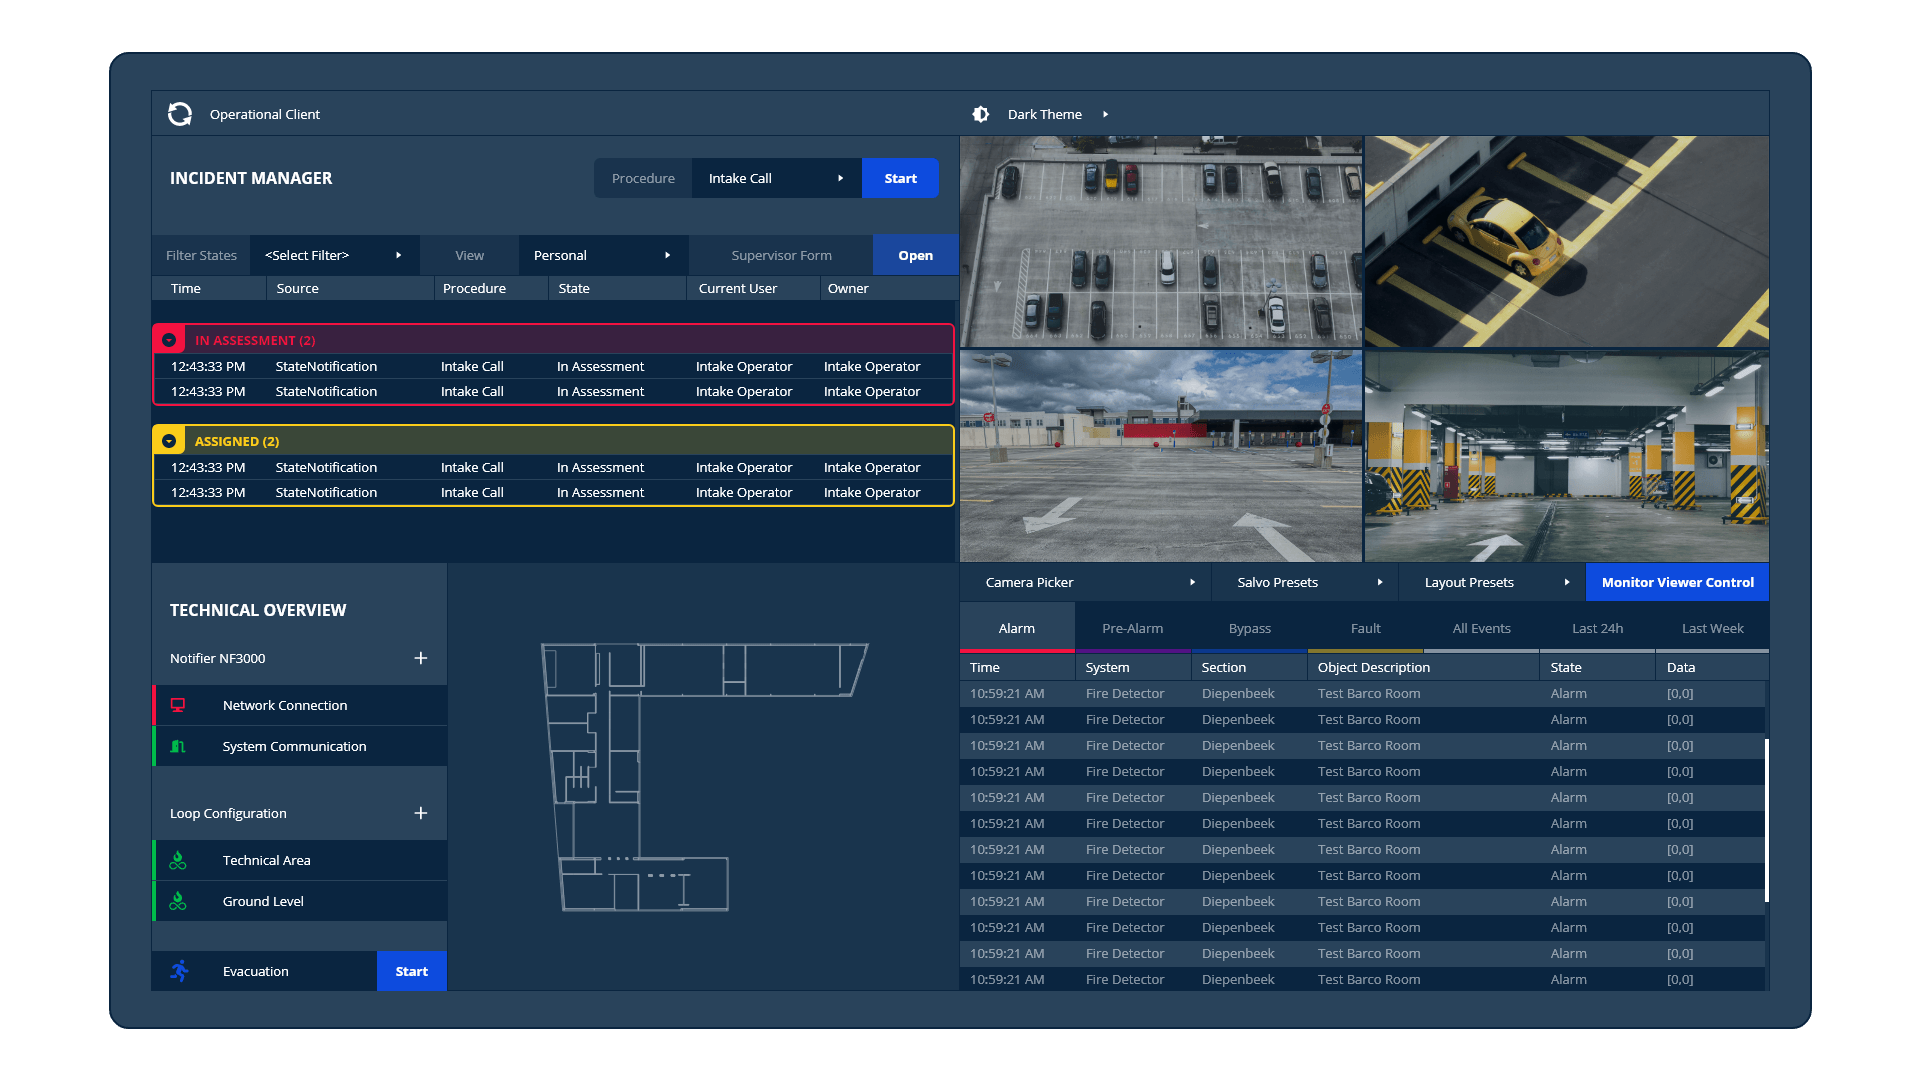This screenshot has height=1080, width=1920.
Task: Expand the Notifier NF3000 section
Action: point(421,658)
